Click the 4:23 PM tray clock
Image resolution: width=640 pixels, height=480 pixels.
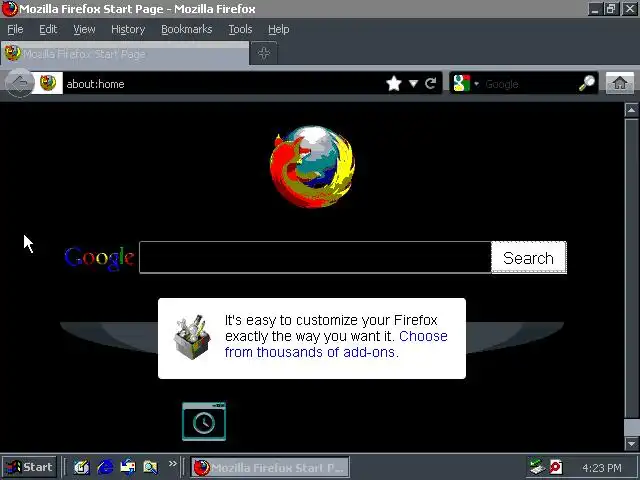click(602, 468)
